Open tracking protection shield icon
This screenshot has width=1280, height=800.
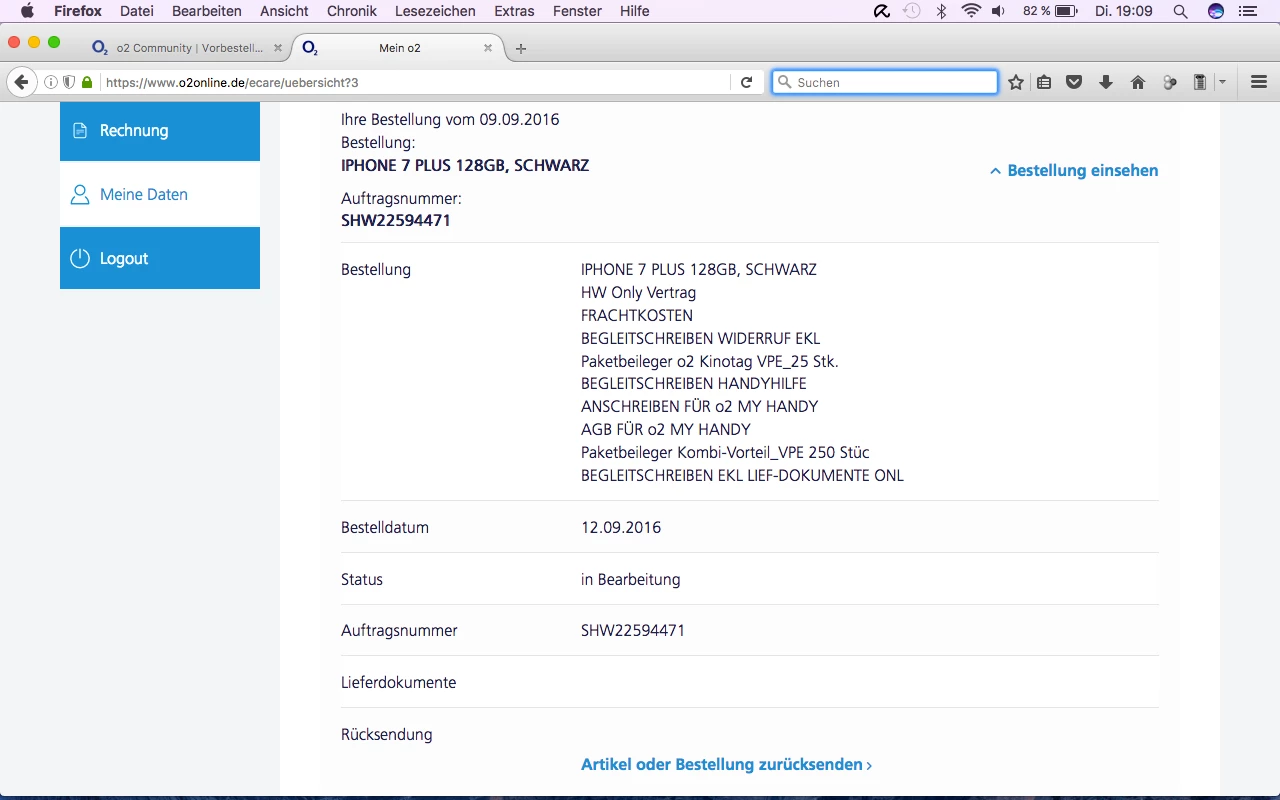click(x=69, y=82)
